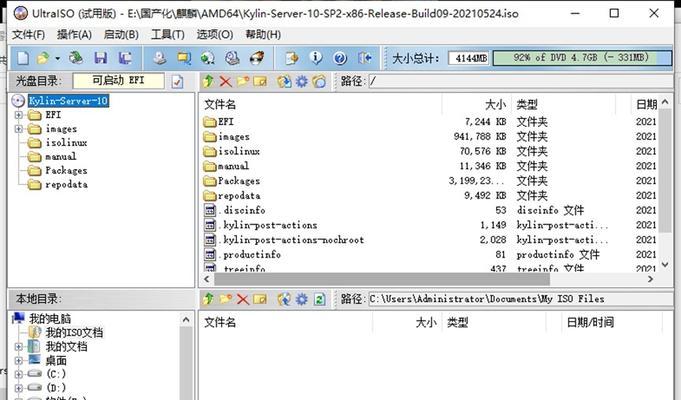The width and height of the screenshot is (681, 400).
Task: Click the Open CD/DVD disc icon
Action: click(76, 58)
